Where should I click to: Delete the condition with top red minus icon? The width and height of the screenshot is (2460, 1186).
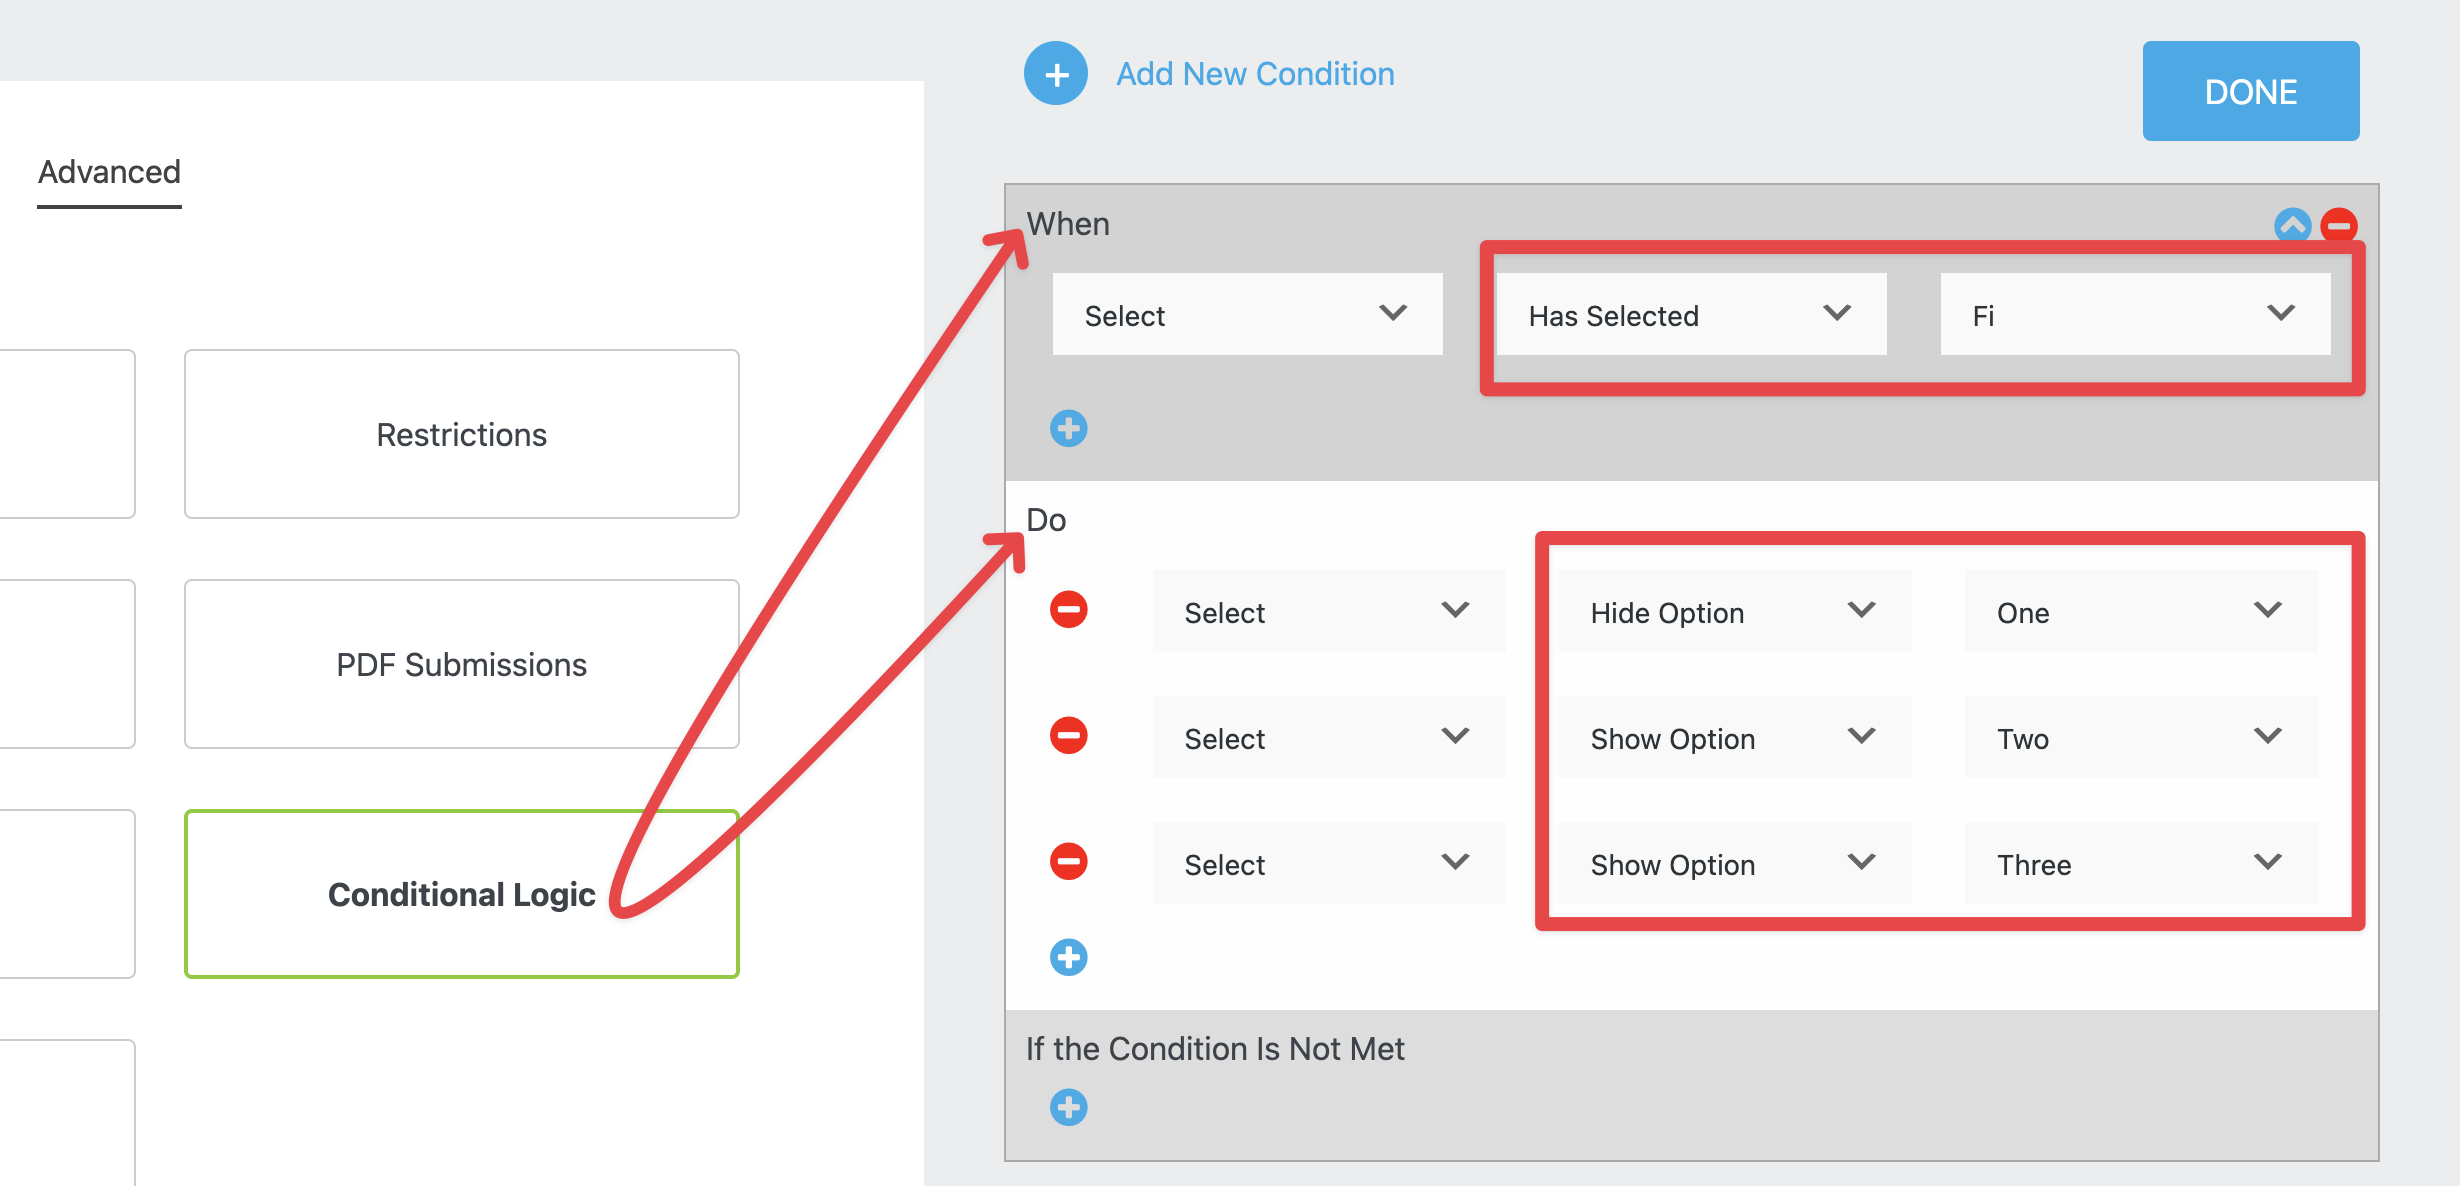click(2339, 225)
